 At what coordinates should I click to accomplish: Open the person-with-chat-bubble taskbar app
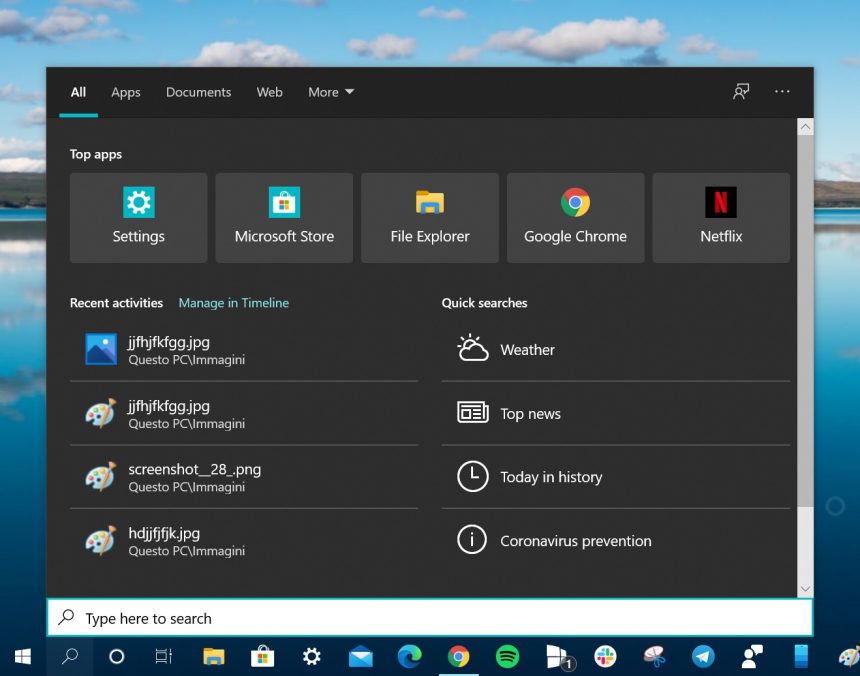pos(752,656)
